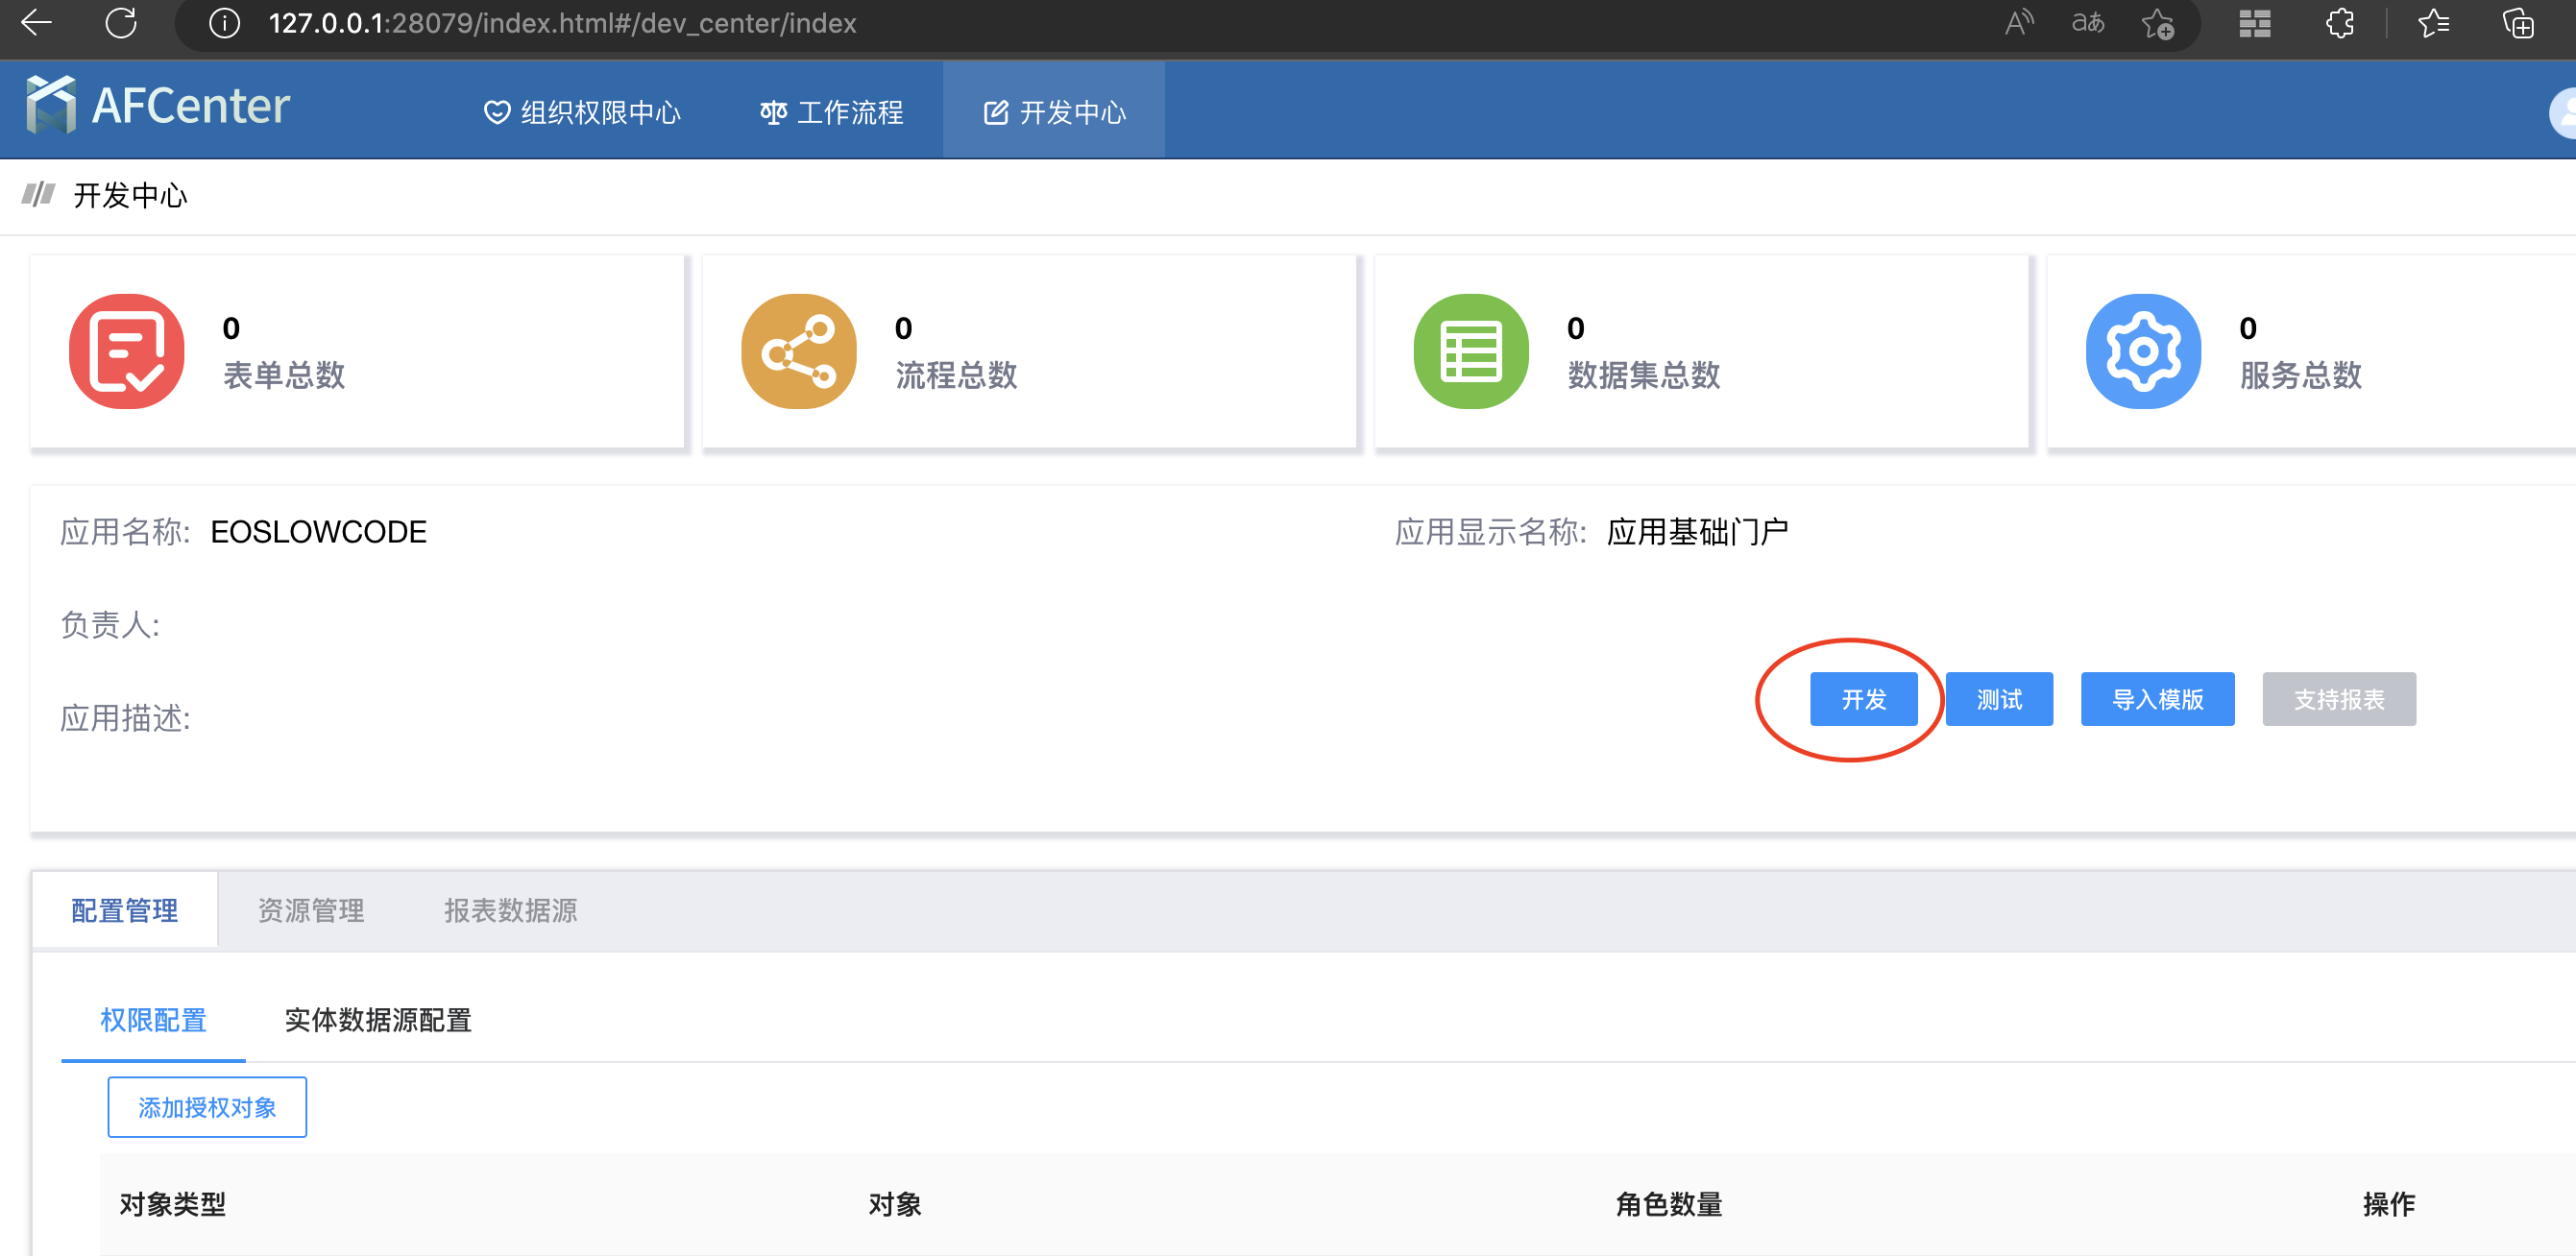Open 实体数据源配置 sub-tab
This screenshot has width=2576, height=1256.
[377, 1020]
